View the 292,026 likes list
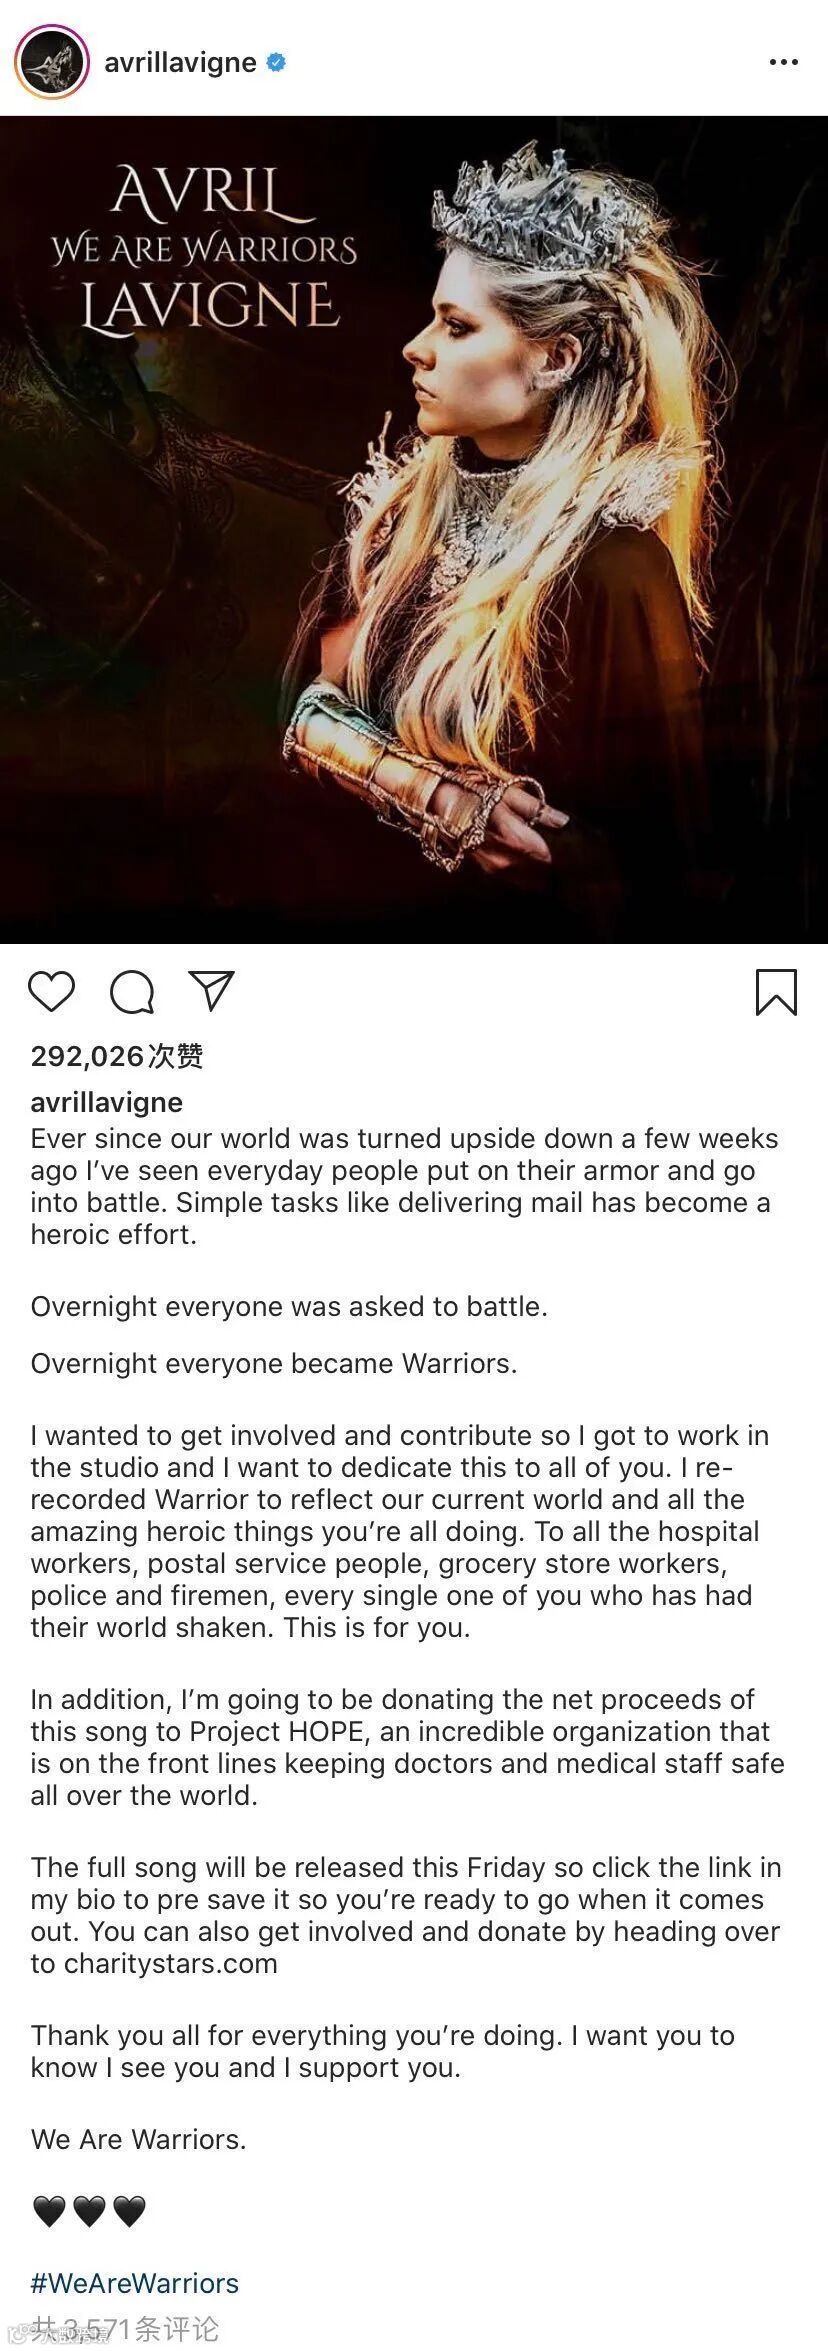Screen dimensions: 828x2351 117,1055
